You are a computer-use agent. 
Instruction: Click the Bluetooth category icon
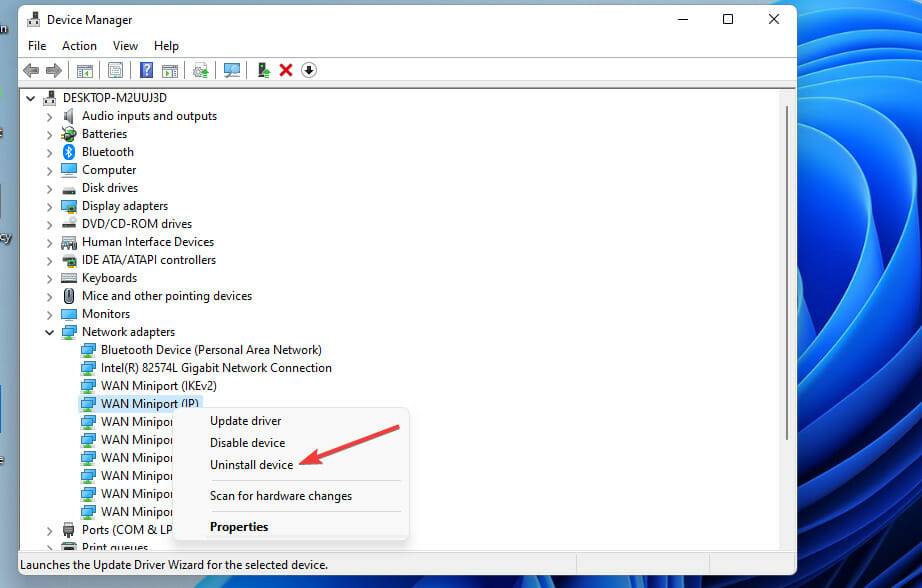pyautogui.click(x=69, y=152)
